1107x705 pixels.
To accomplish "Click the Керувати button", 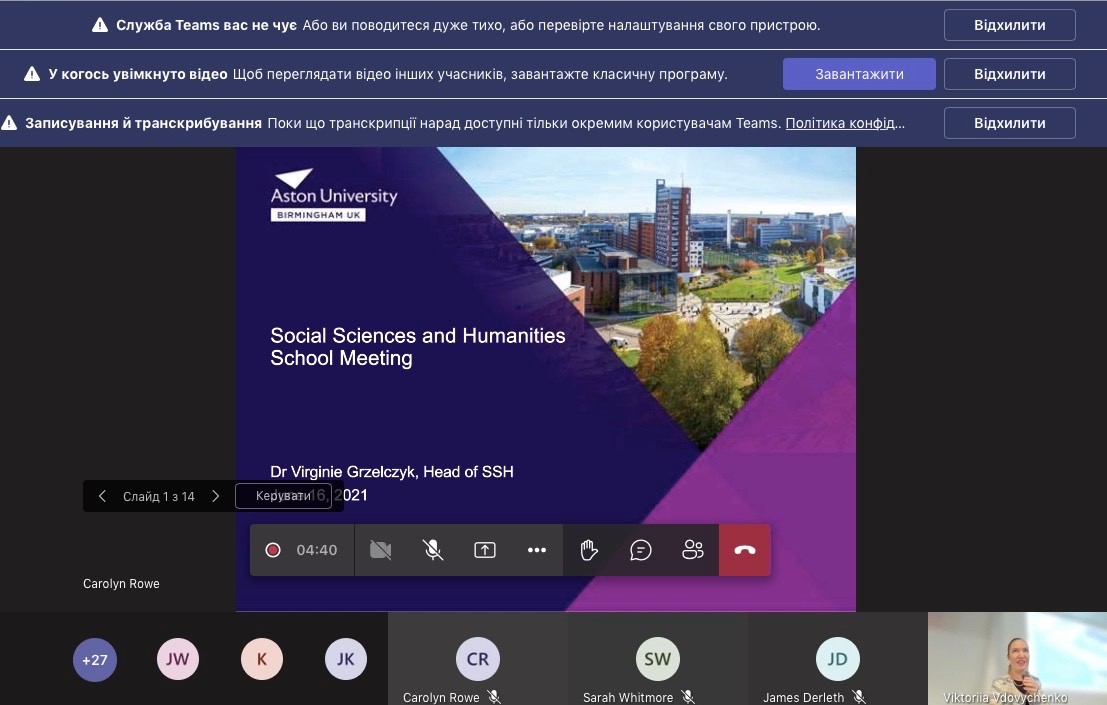I will click(x=283, y=496).
